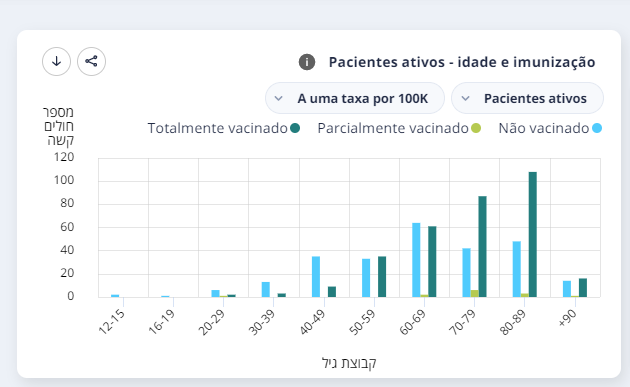
Task: Click the light blue bar for 60-69
Action: [416, 260]
